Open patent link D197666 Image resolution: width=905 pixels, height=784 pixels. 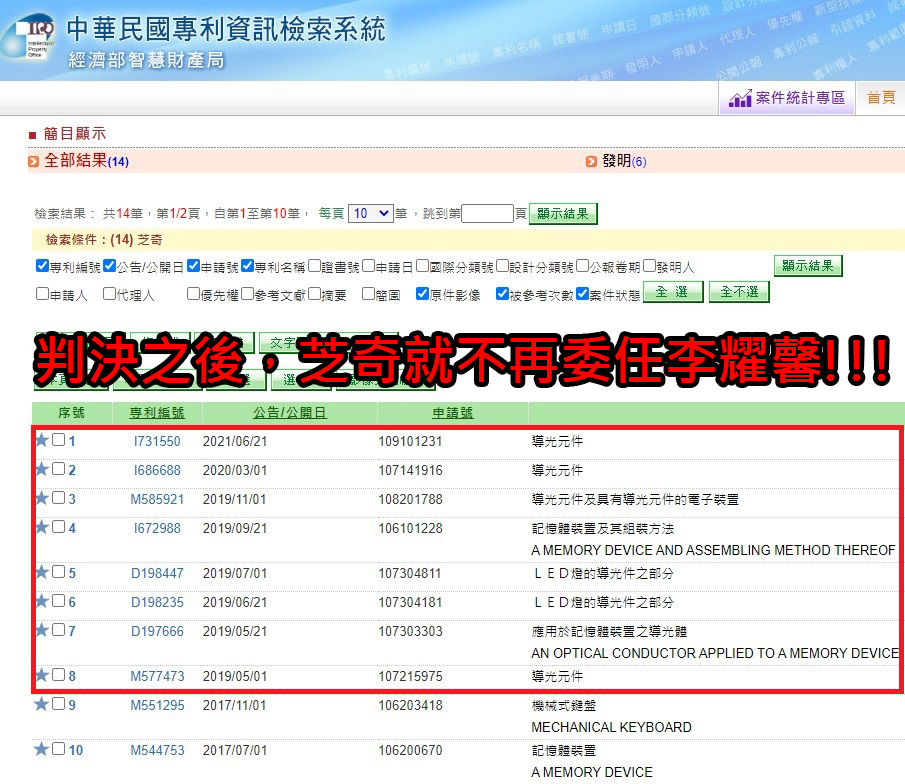point(157,631)
